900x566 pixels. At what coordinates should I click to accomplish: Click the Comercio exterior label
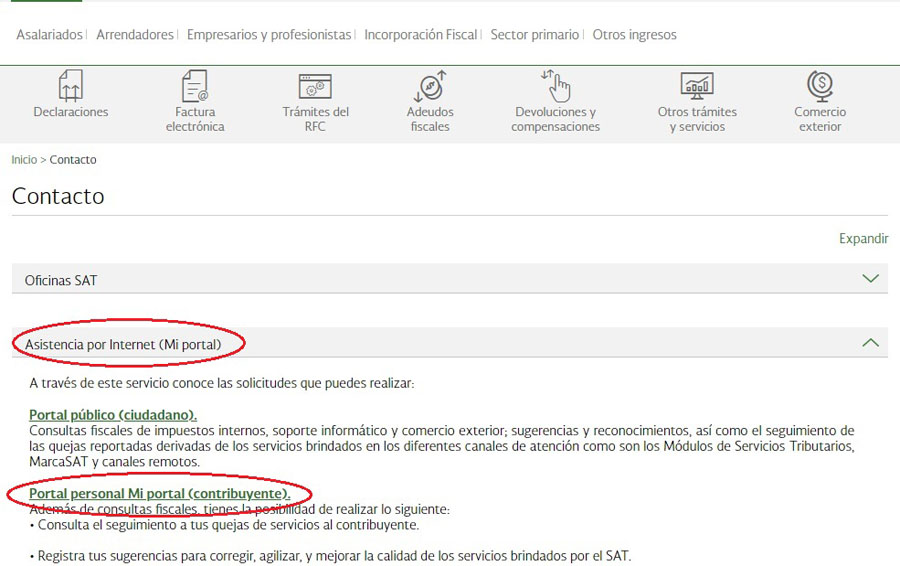820,119
